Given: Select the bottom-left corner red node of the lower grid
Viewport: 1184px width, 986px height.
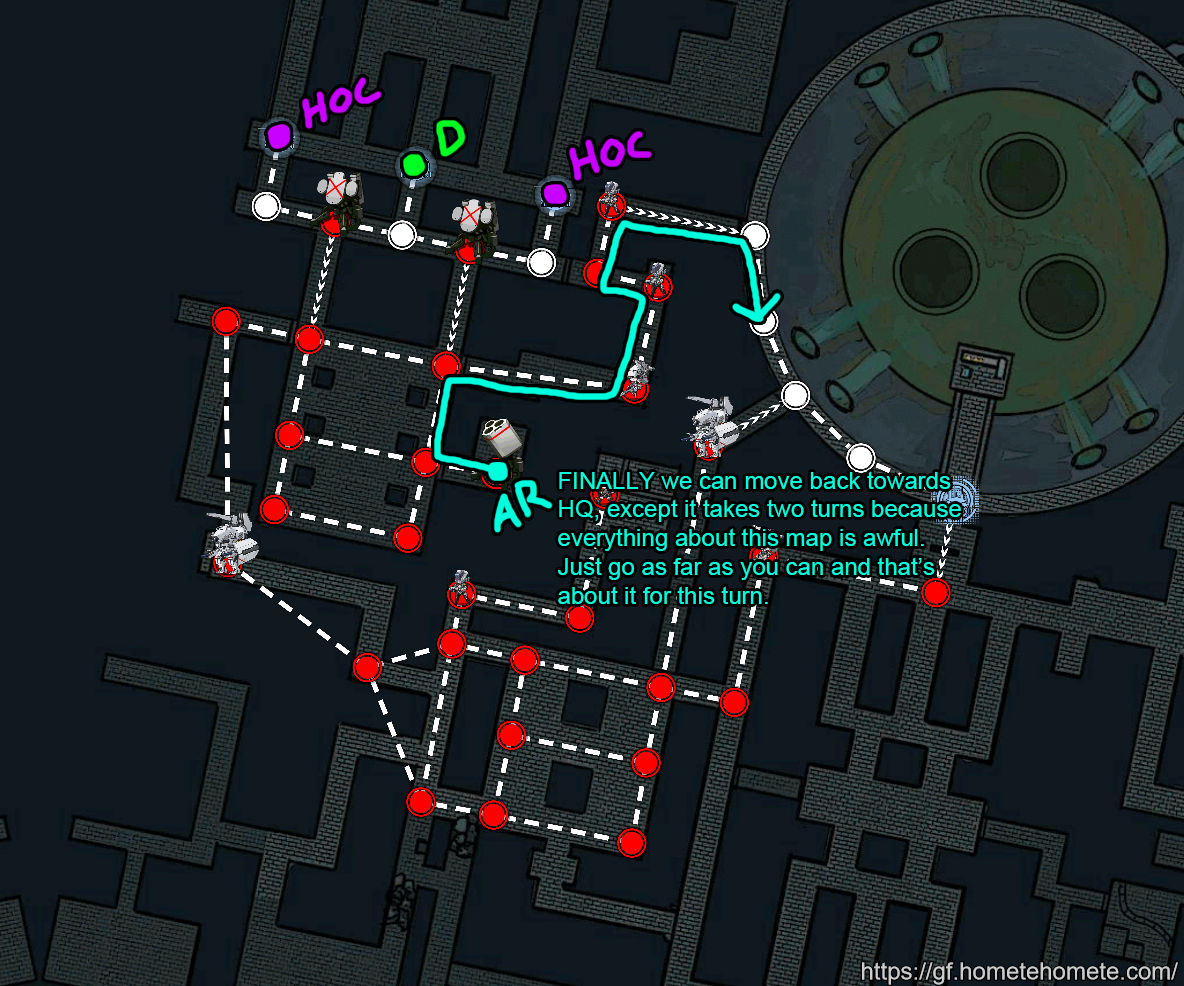Looking at the screenshot, I should click(x=421, y=802).
